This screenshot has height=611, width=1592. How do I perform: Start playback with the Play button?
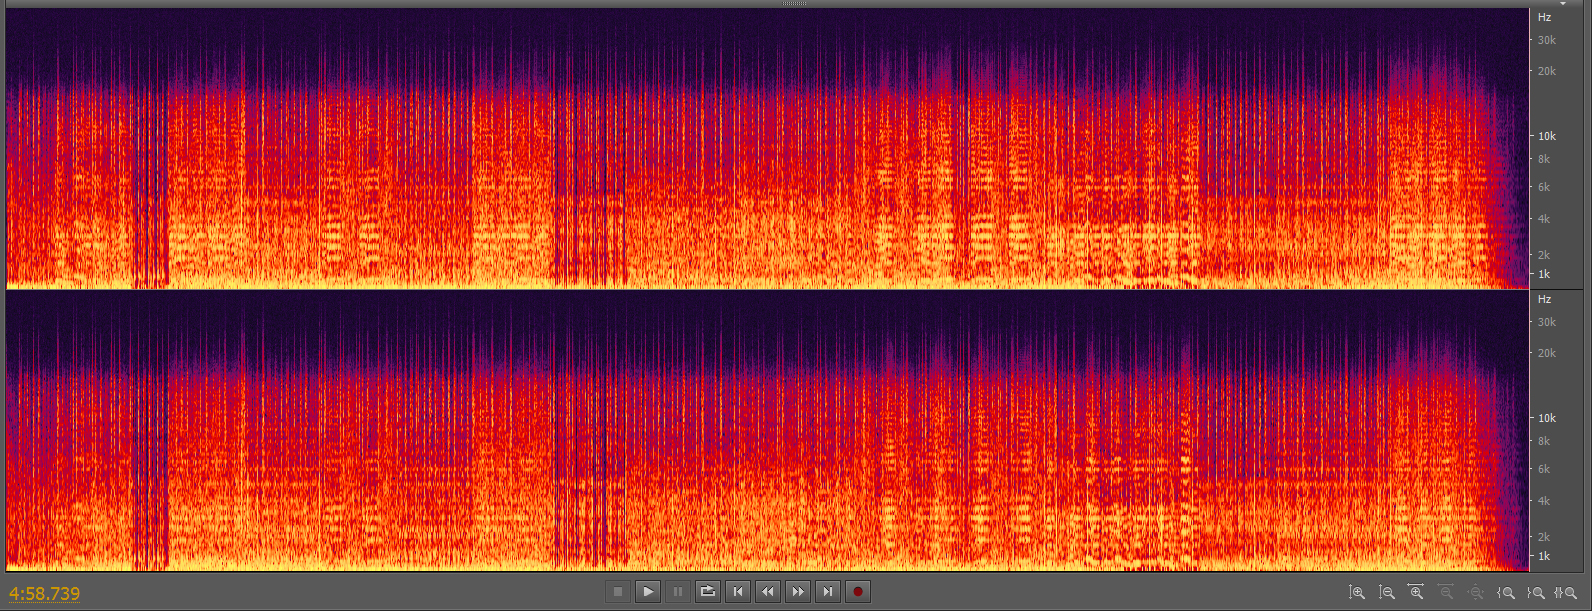648,592
